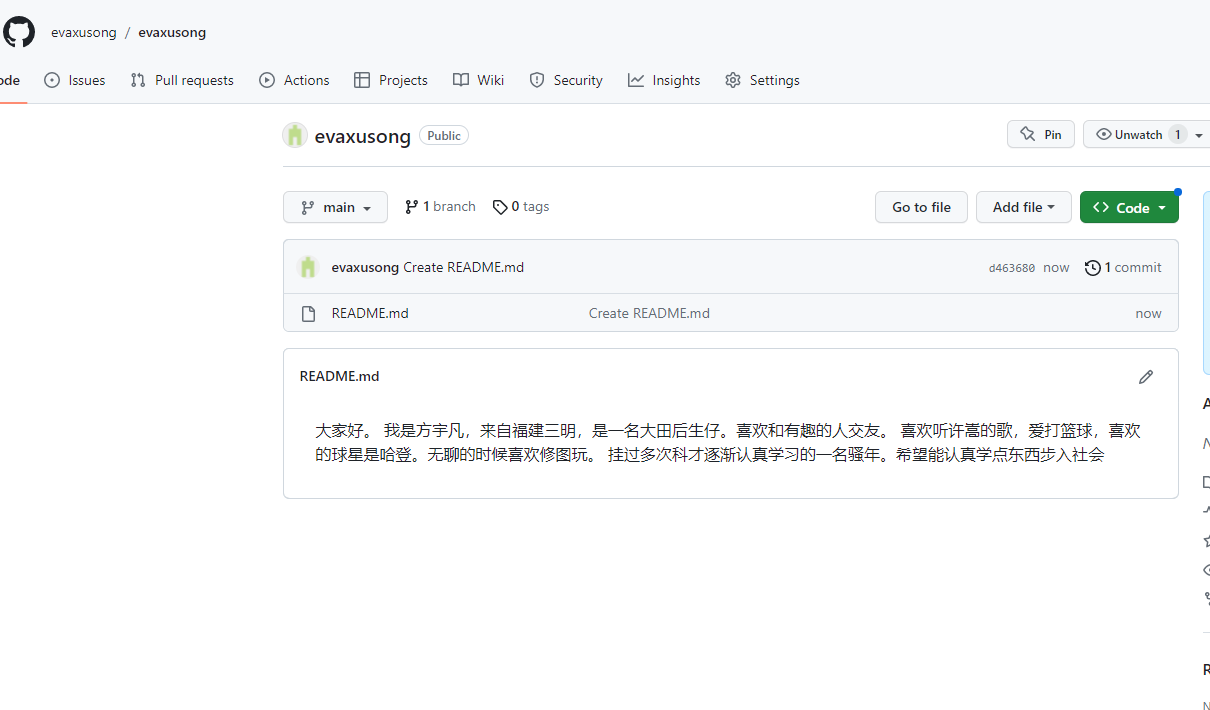Open the green Code dropdown button

pos(1129,207)
